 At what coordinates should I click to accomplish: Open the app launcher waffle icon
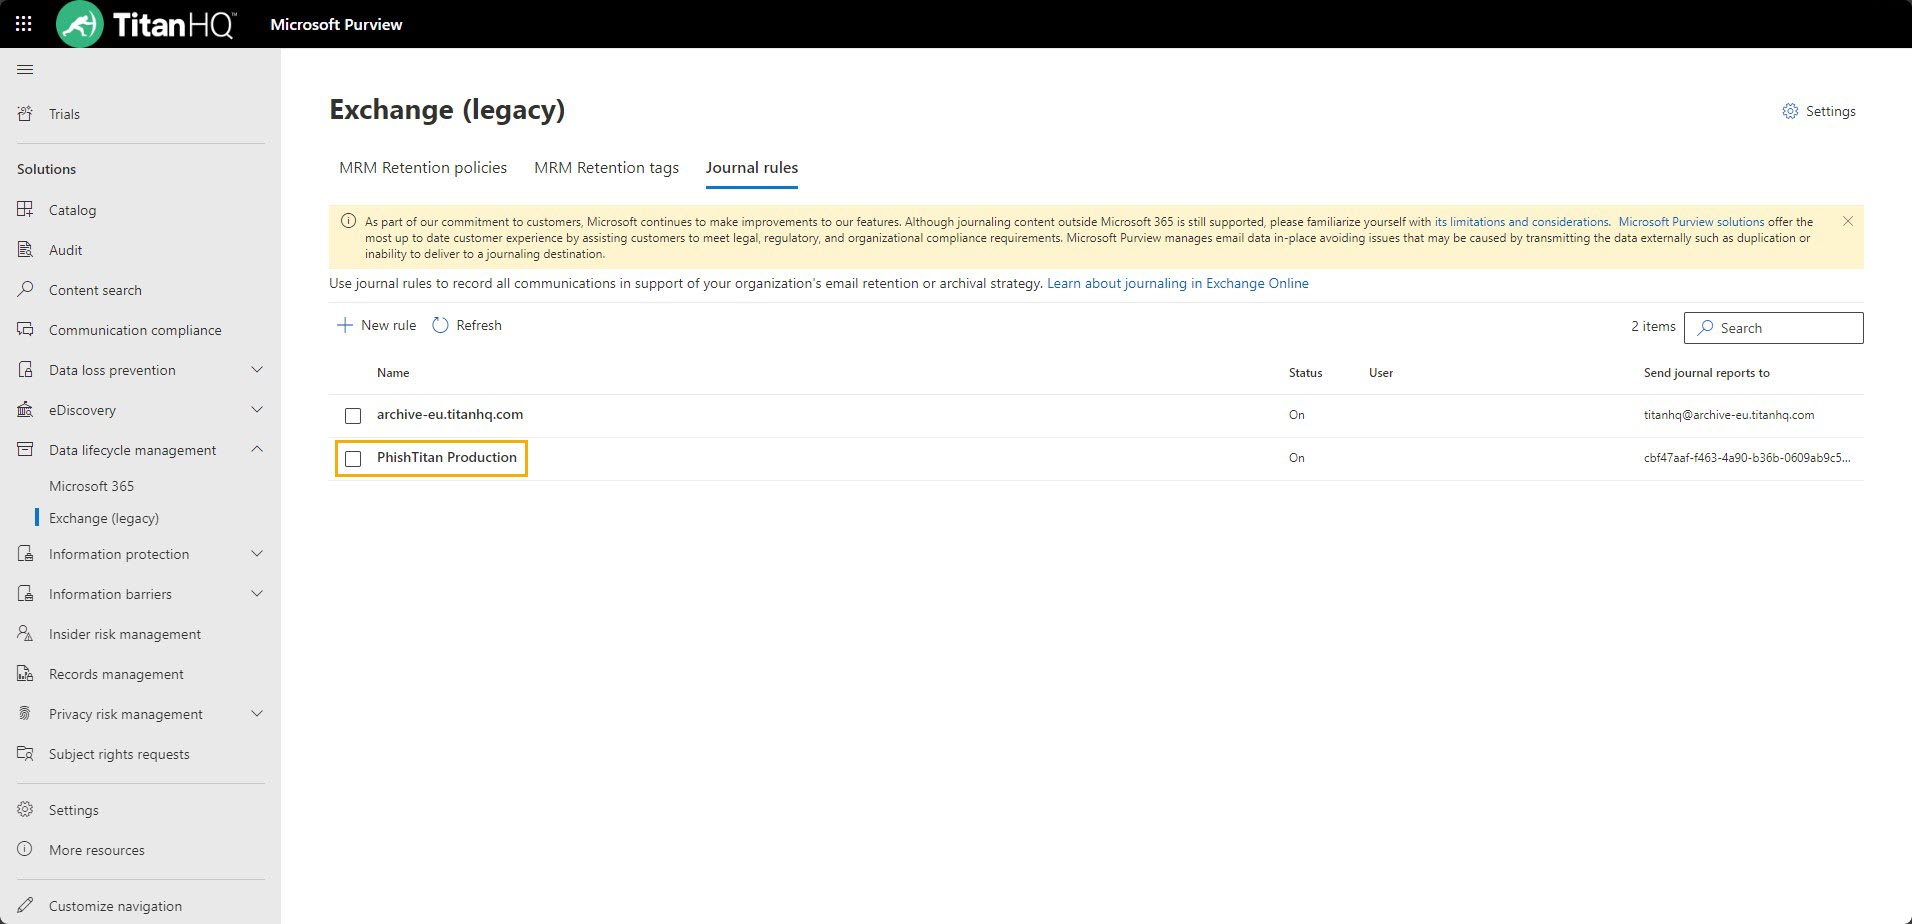tap(24, 24)
